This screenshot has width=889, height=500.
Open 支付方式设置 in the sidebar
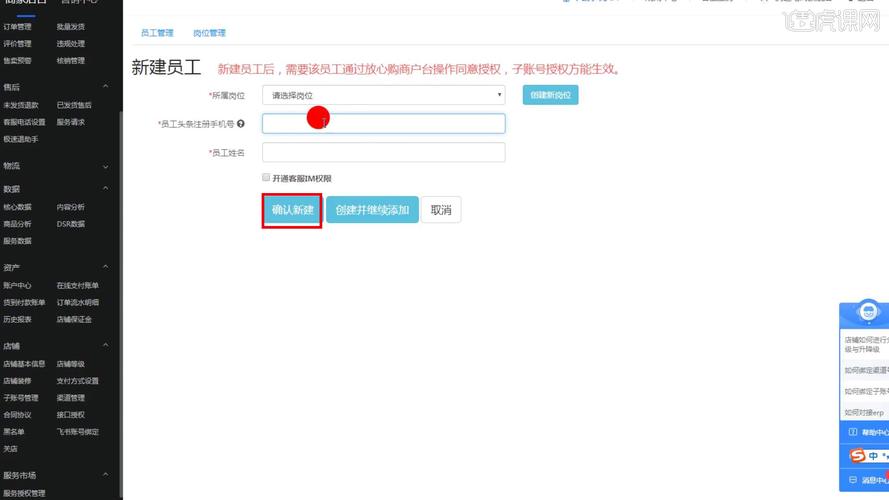[x=78, y=381]
